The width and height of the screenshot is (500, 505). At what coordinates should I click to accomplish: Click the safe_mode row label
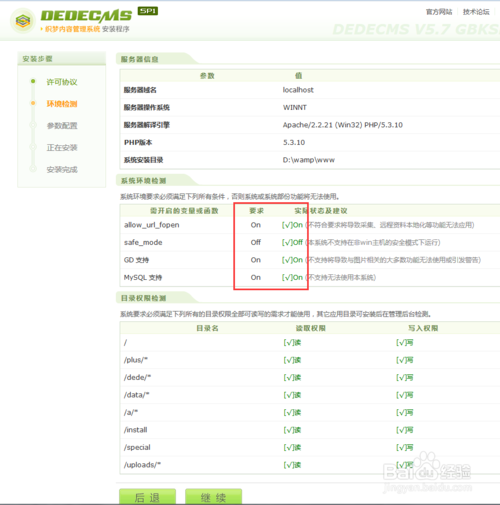143,242
